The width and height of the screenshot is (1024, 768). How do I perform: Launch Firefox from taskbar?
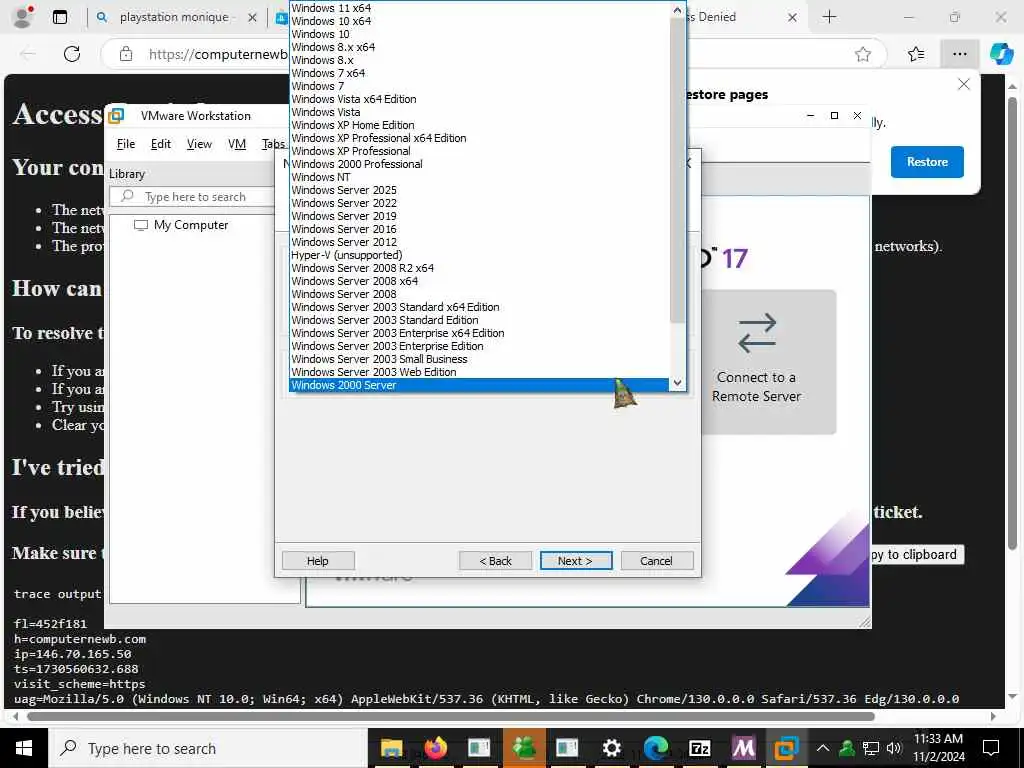tap(435, 748)
